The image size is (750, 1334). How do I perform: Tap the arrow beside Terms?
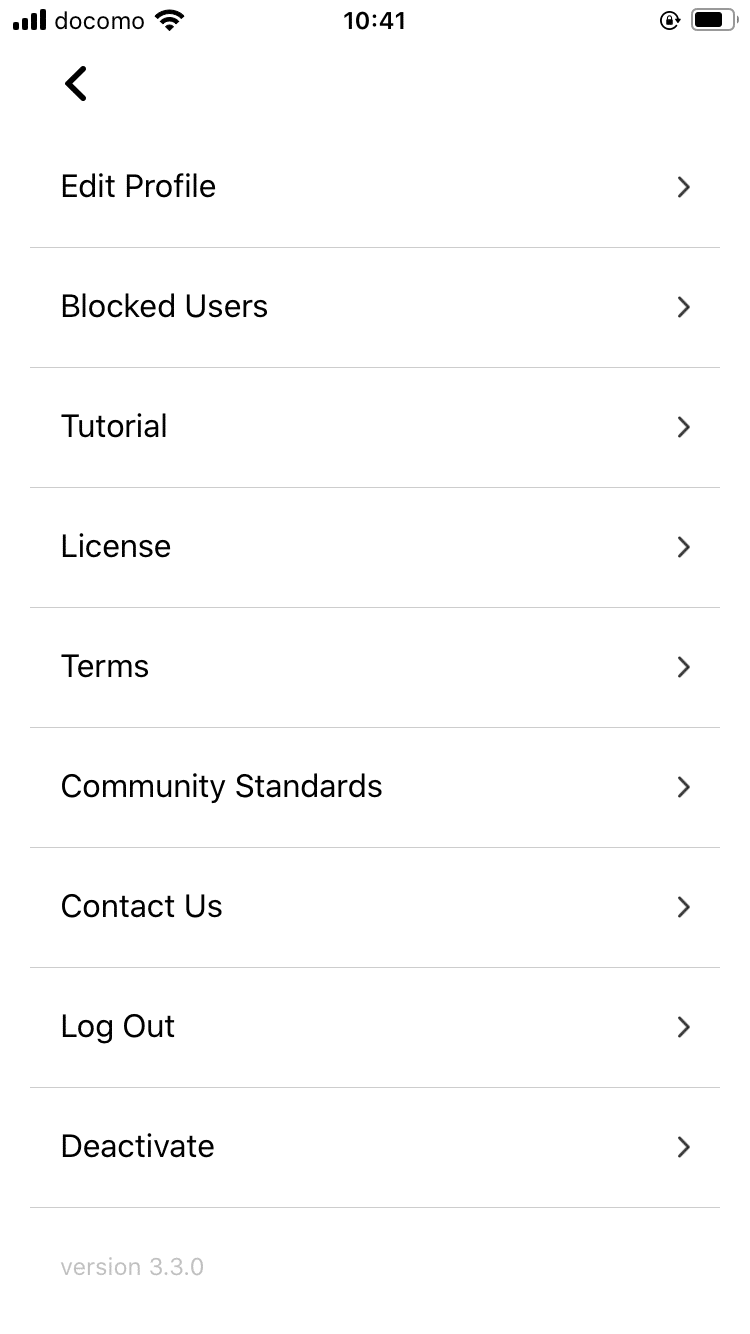(684, 667)
